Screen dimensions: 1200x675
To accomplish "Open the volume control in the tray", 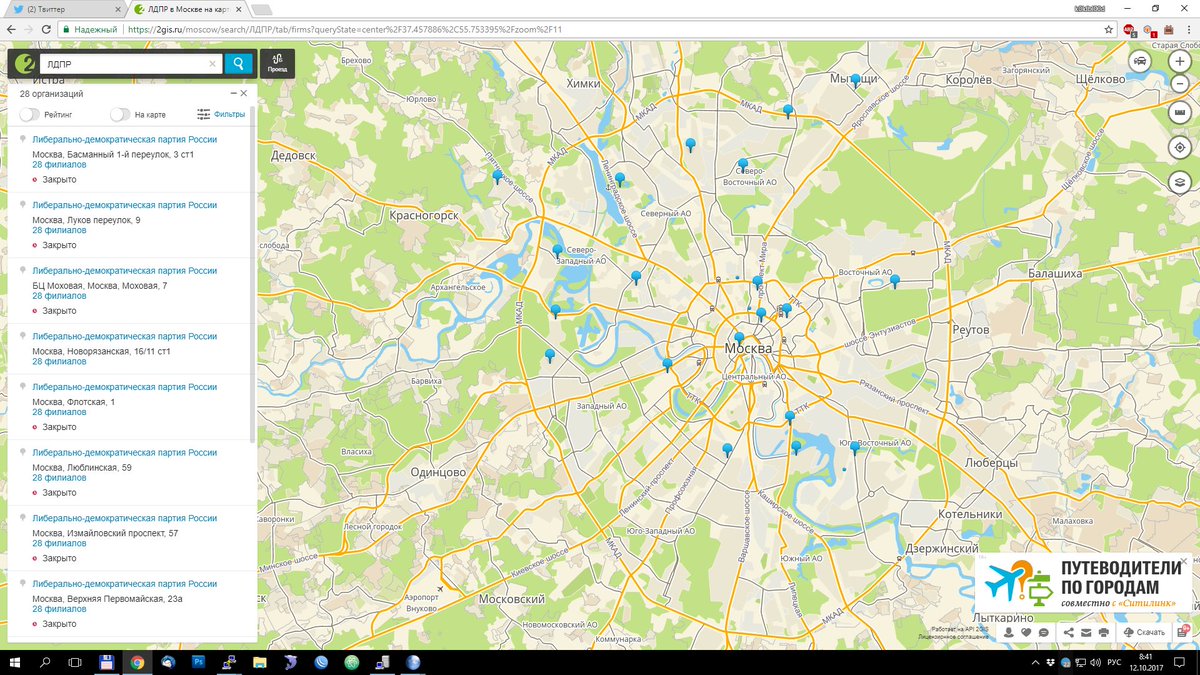I will tap(1095, 662).
